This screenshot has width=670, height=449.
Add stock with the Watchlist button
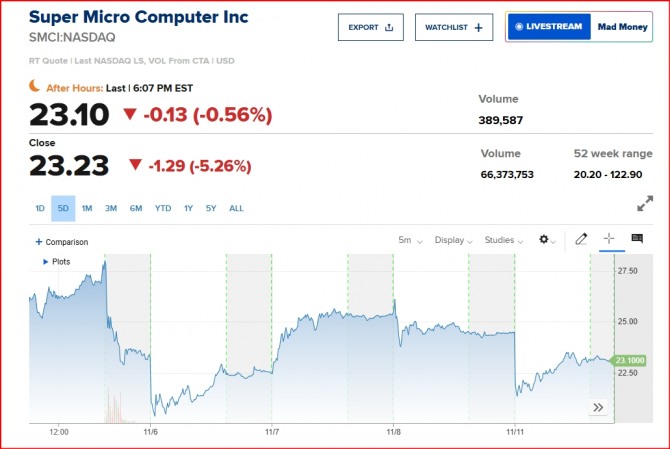click(453, 27)
